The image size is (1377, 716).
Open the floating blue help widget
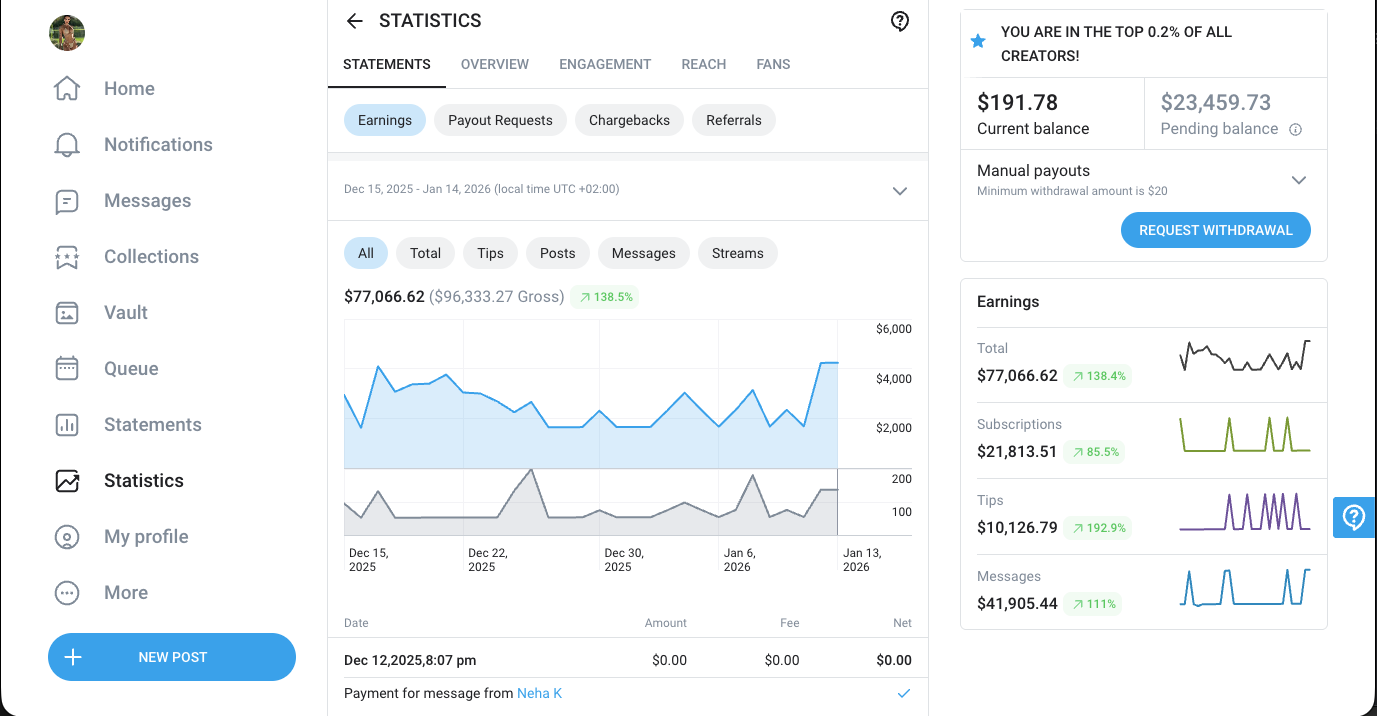[x=1354, y=517]
